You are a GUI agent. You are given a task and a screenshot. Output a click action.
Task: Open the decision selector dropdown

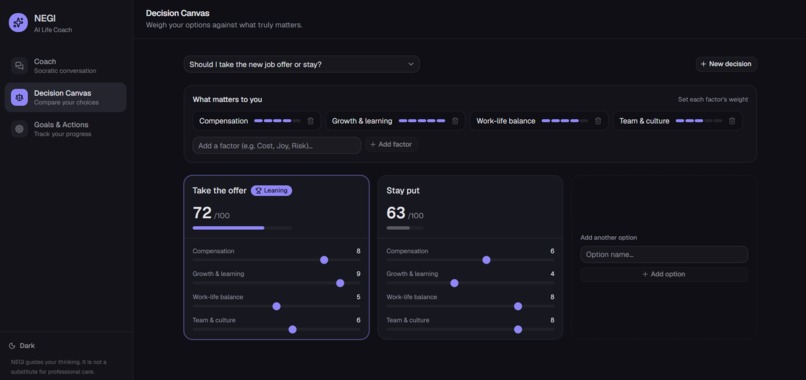301,64
